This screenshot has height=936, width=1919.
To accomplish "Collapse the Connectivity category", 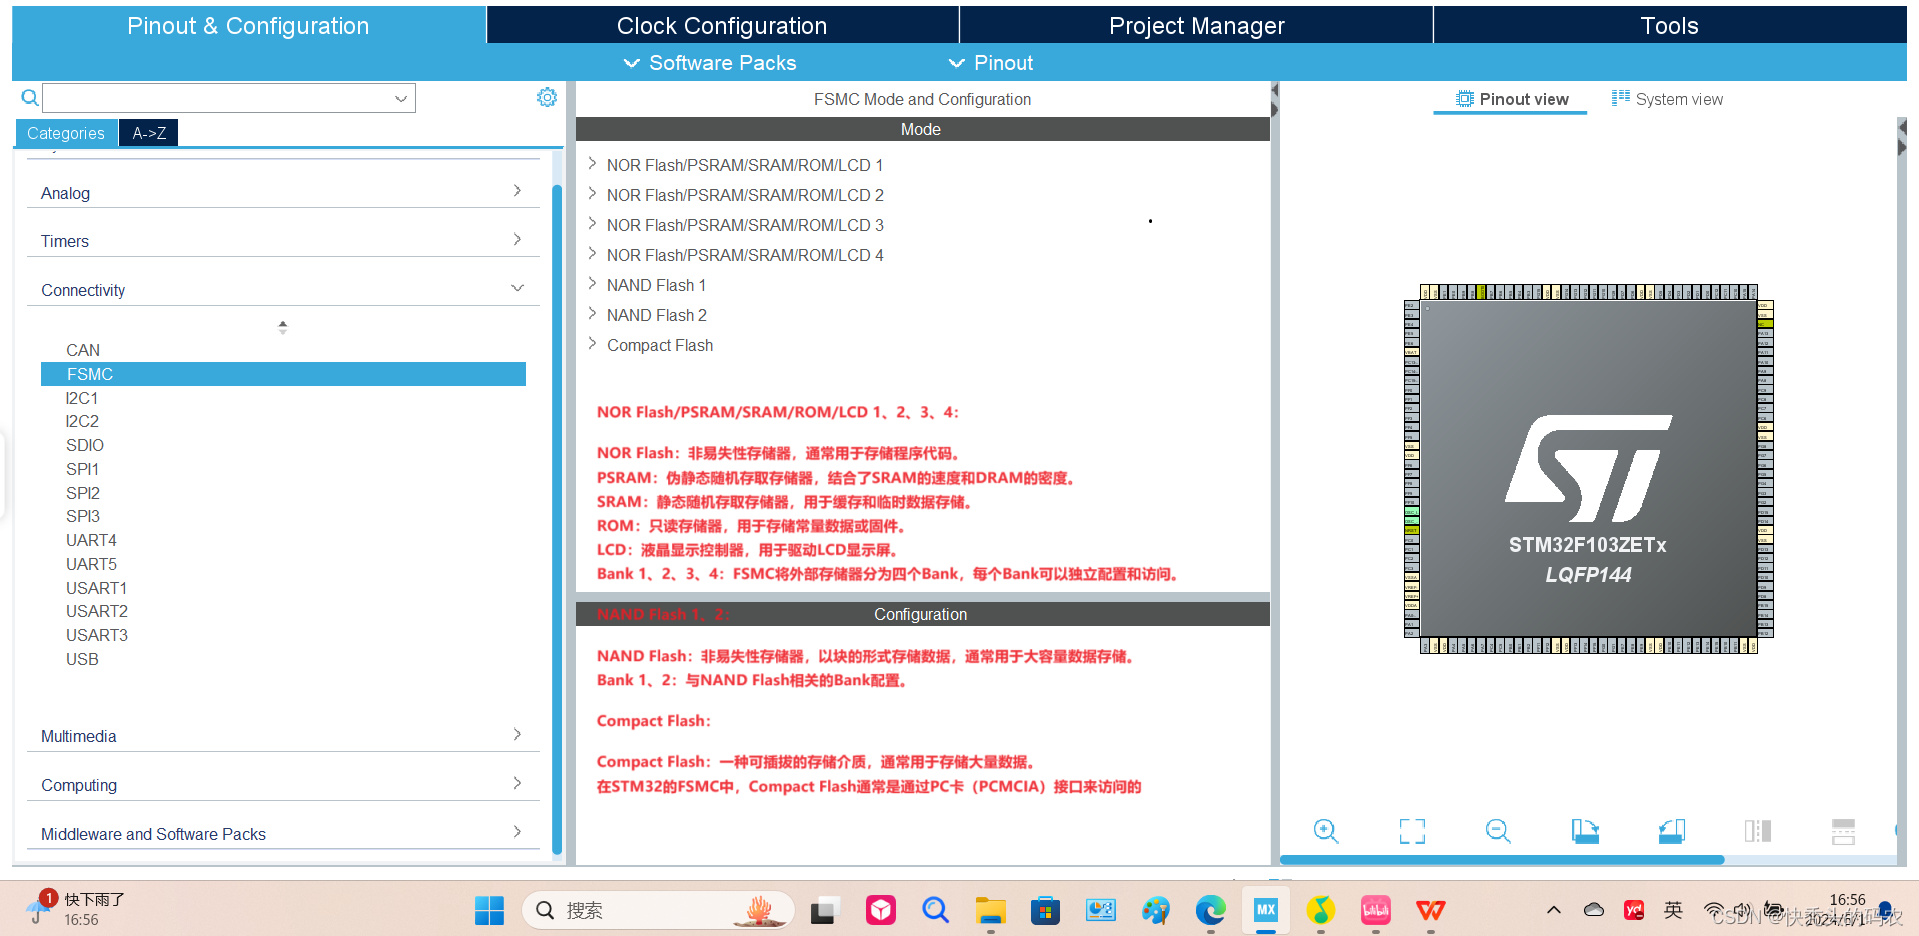I will click(x=517, y=288).
